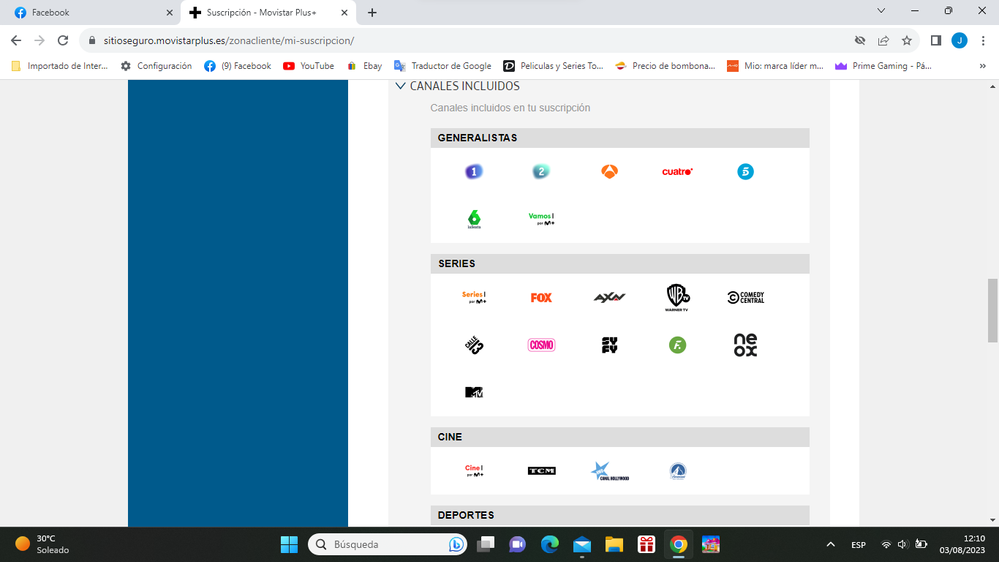The width and height of the screenshot is (999, 562).
Task: Go back to the previous page
Action: (16, 40)
